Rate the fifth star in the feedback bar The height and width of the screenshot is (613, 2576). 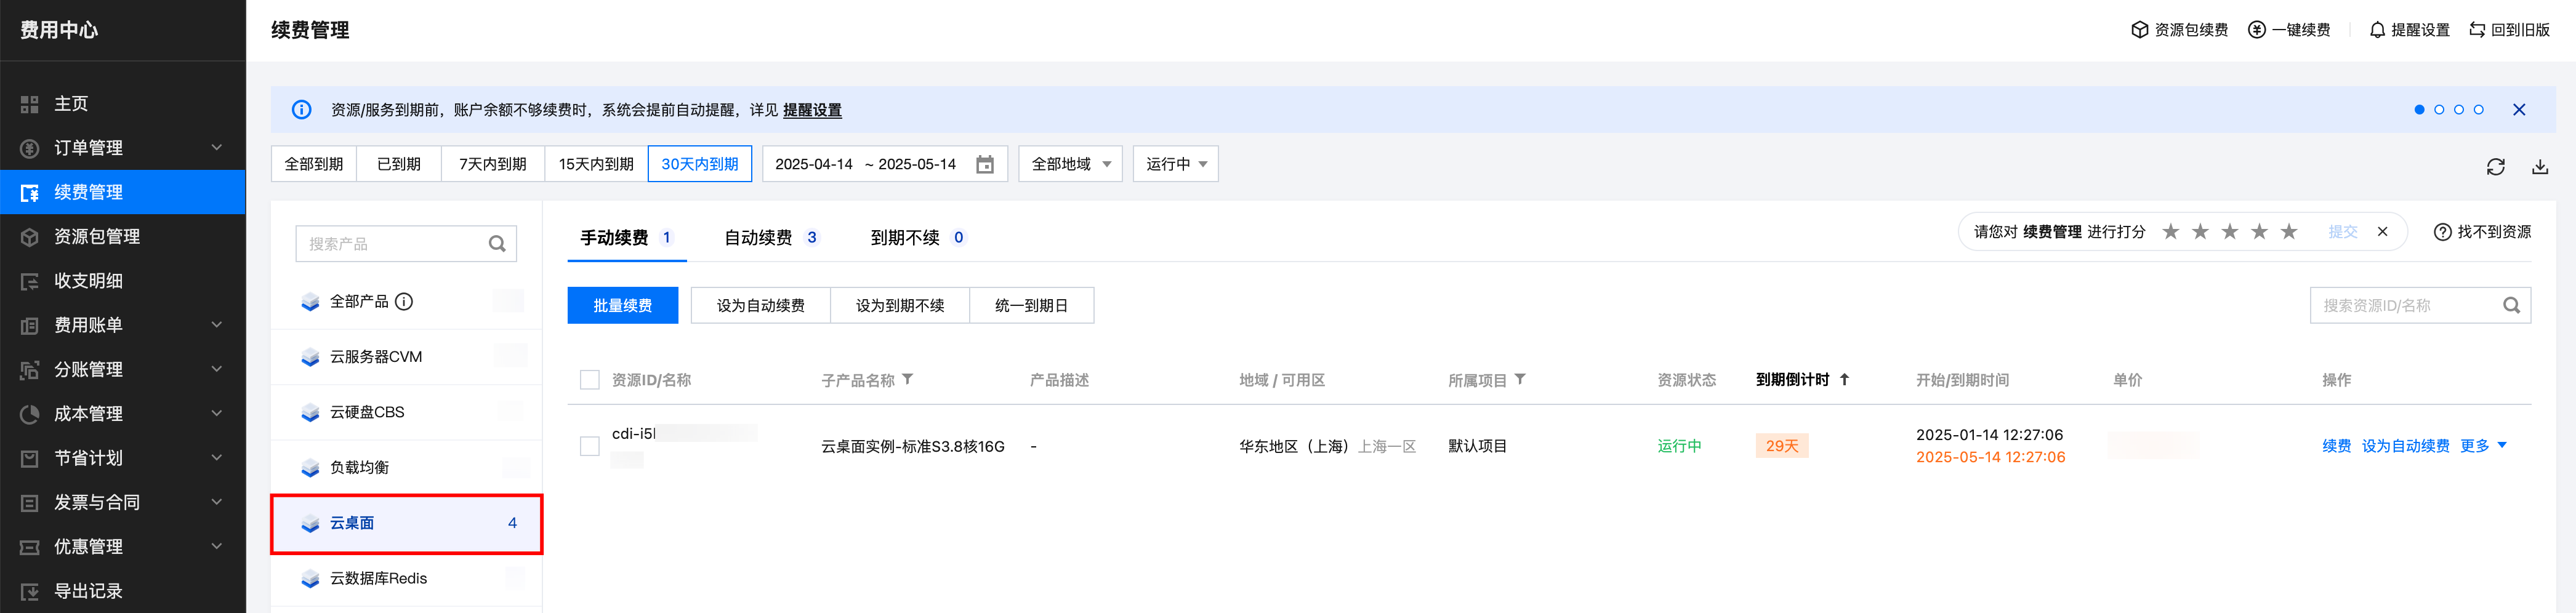pos(2288,232)
